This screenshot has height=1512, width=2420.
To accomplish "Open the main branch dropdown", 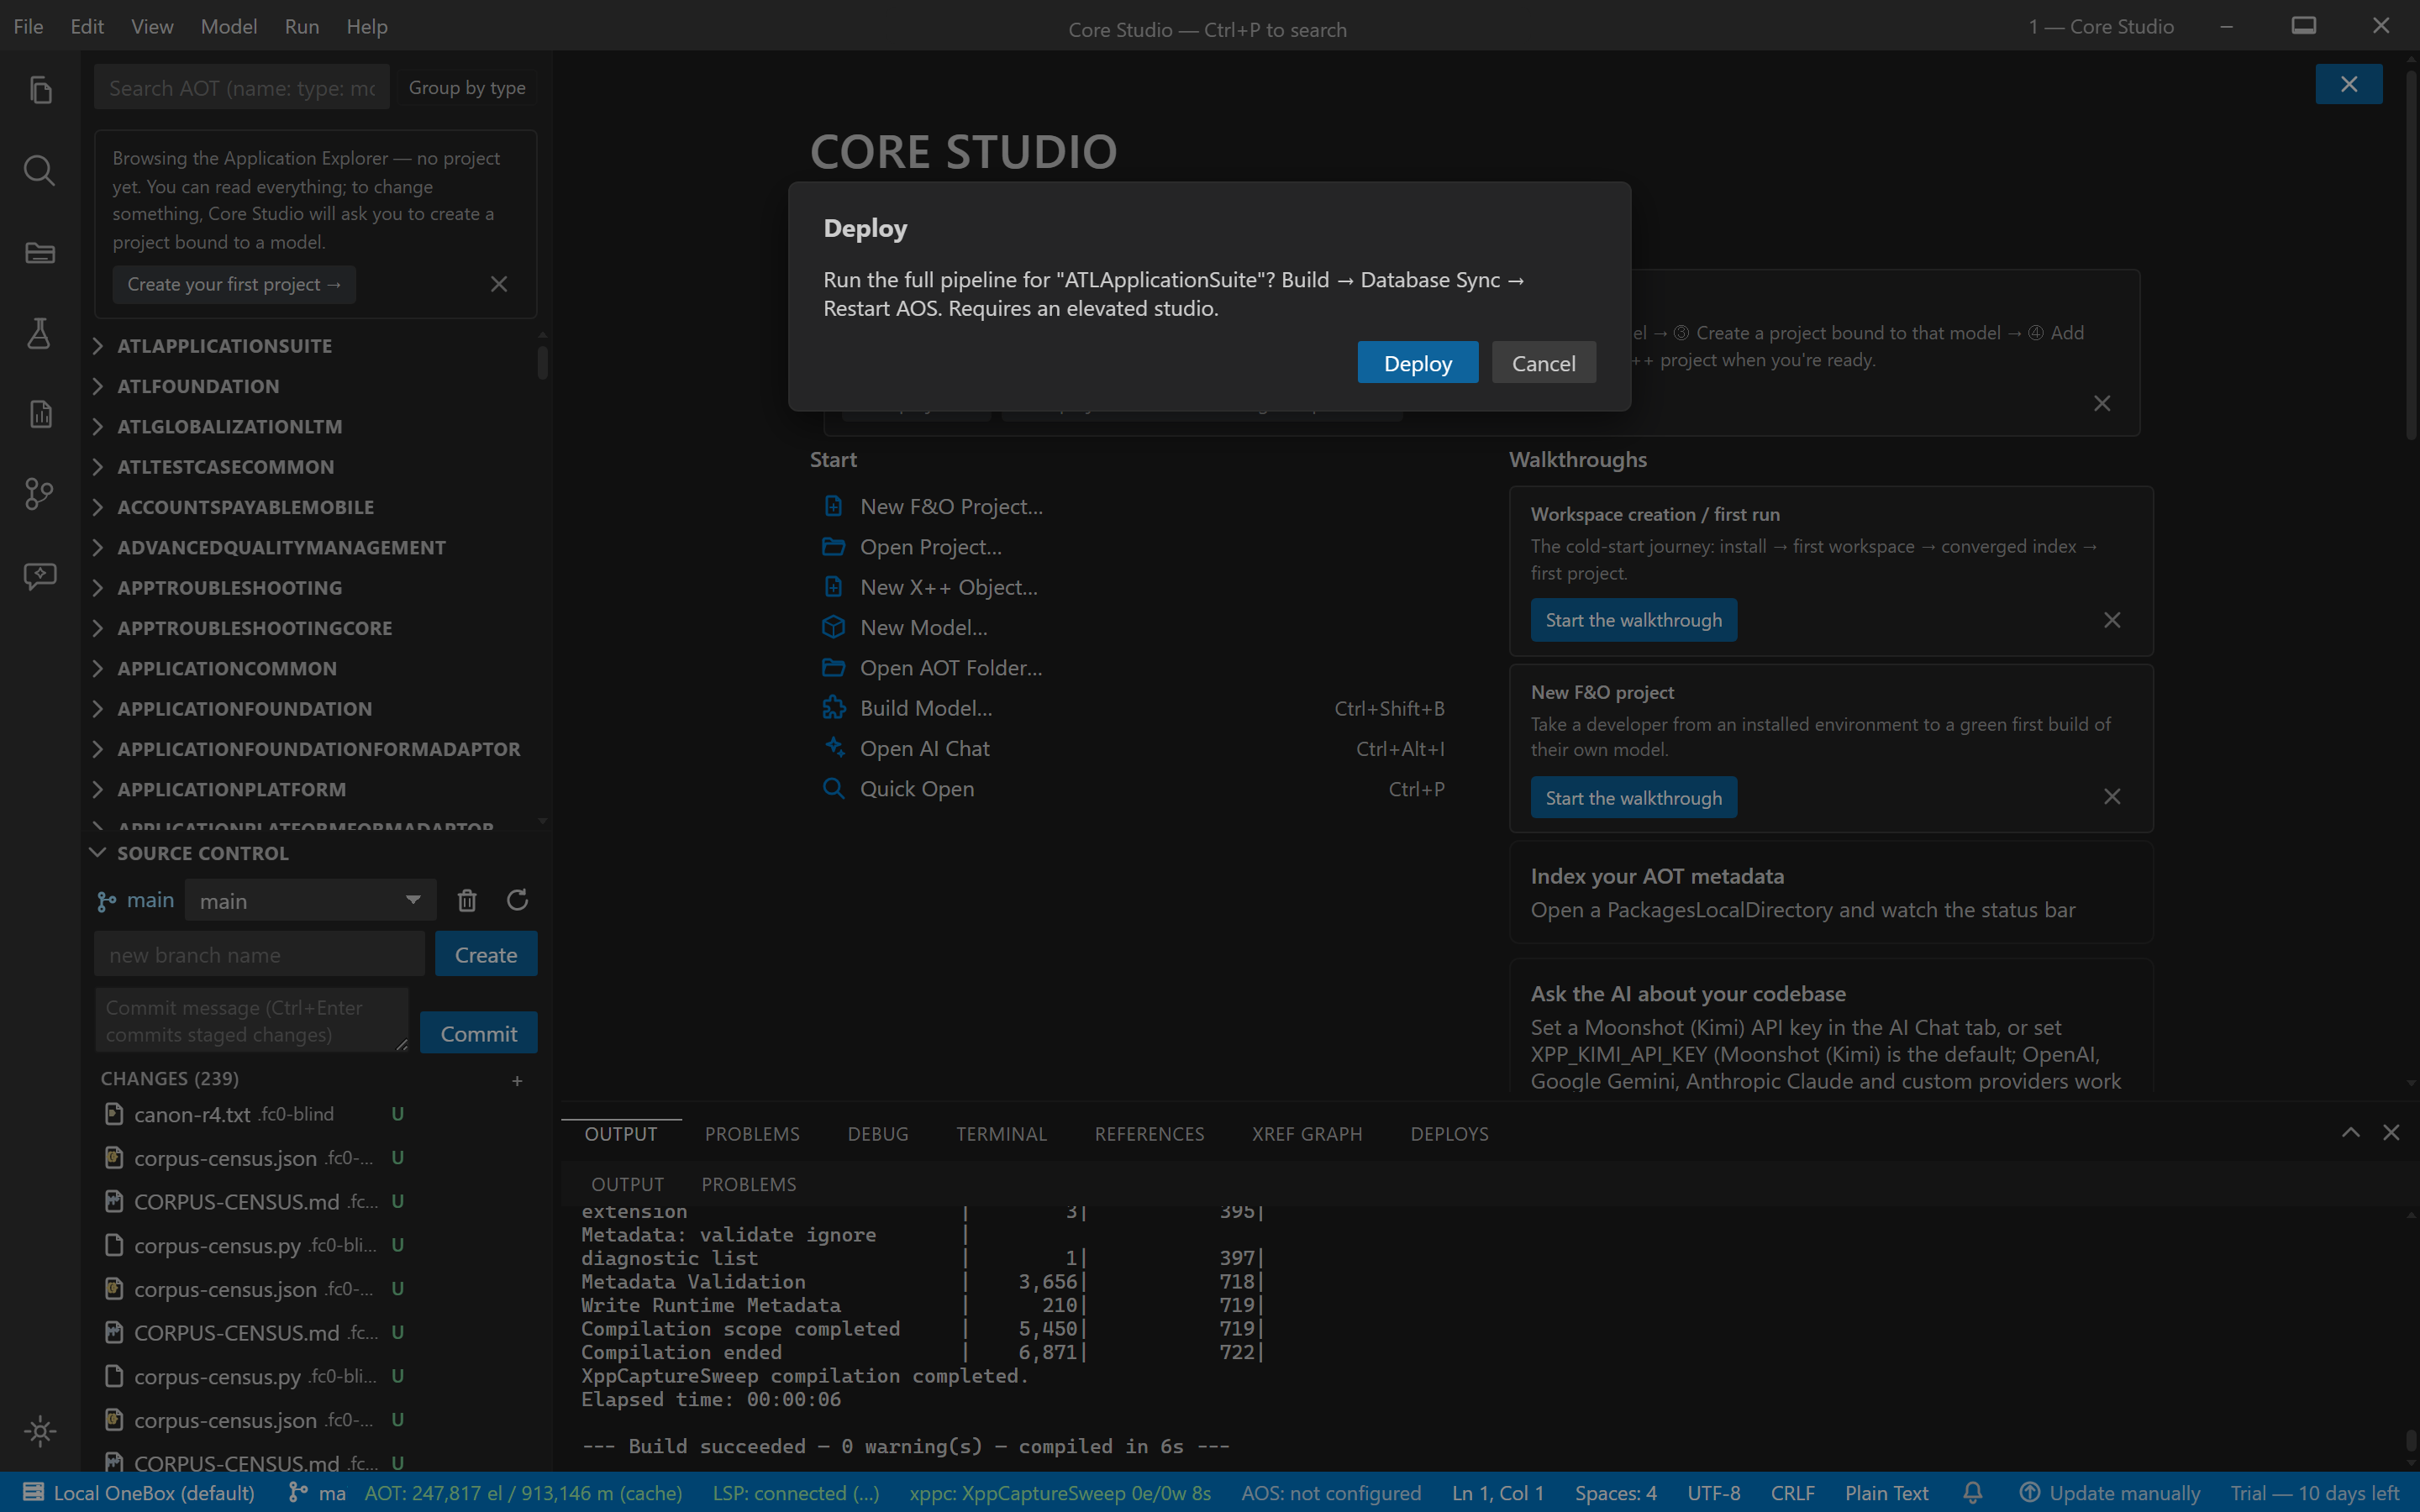I will (x=311, y=900).
